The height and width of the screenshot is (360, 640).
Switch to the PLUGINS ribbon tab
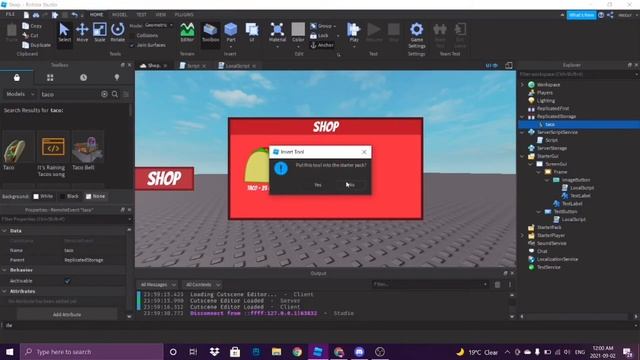point(184,14)
